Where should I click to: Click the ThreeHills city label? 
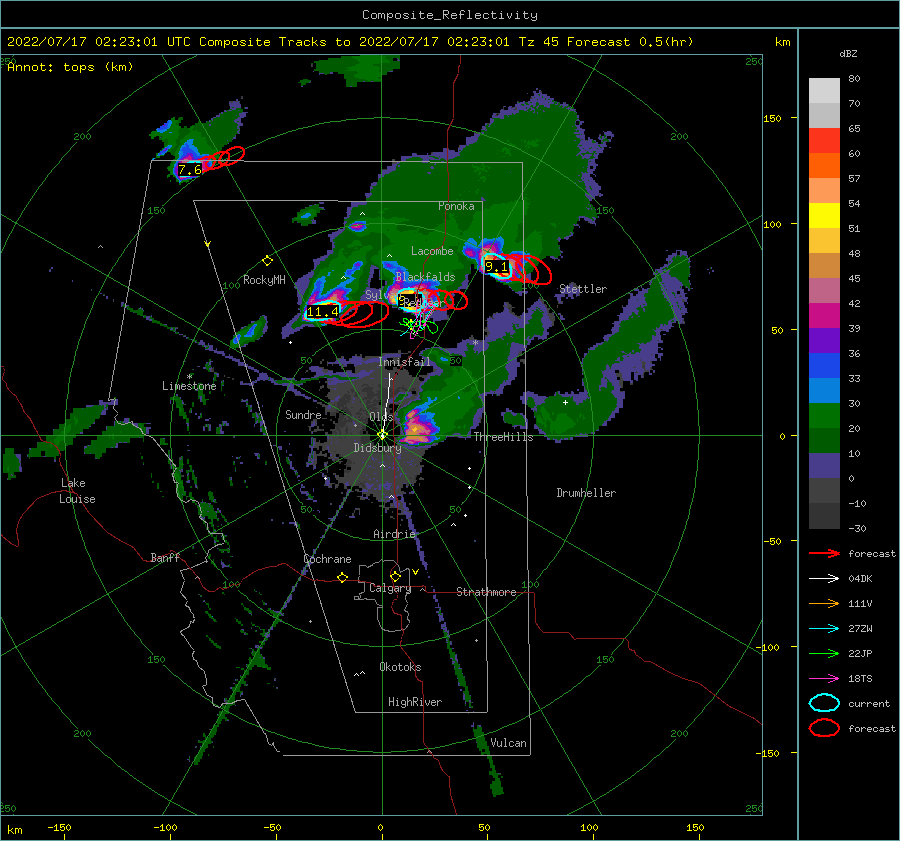503,437
